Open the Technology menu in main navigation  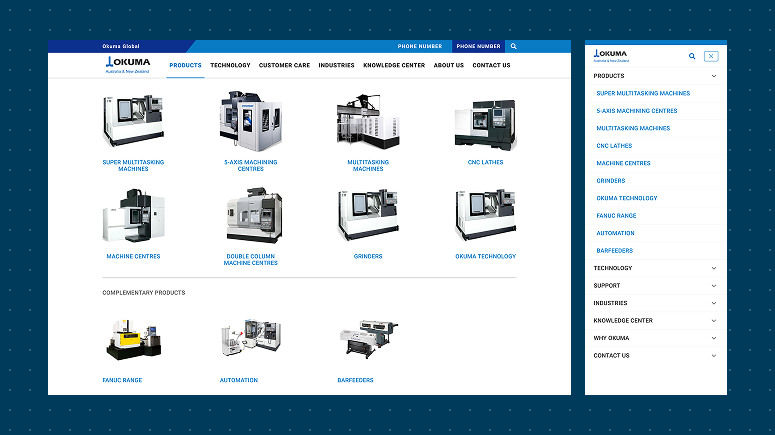(230, 65)
